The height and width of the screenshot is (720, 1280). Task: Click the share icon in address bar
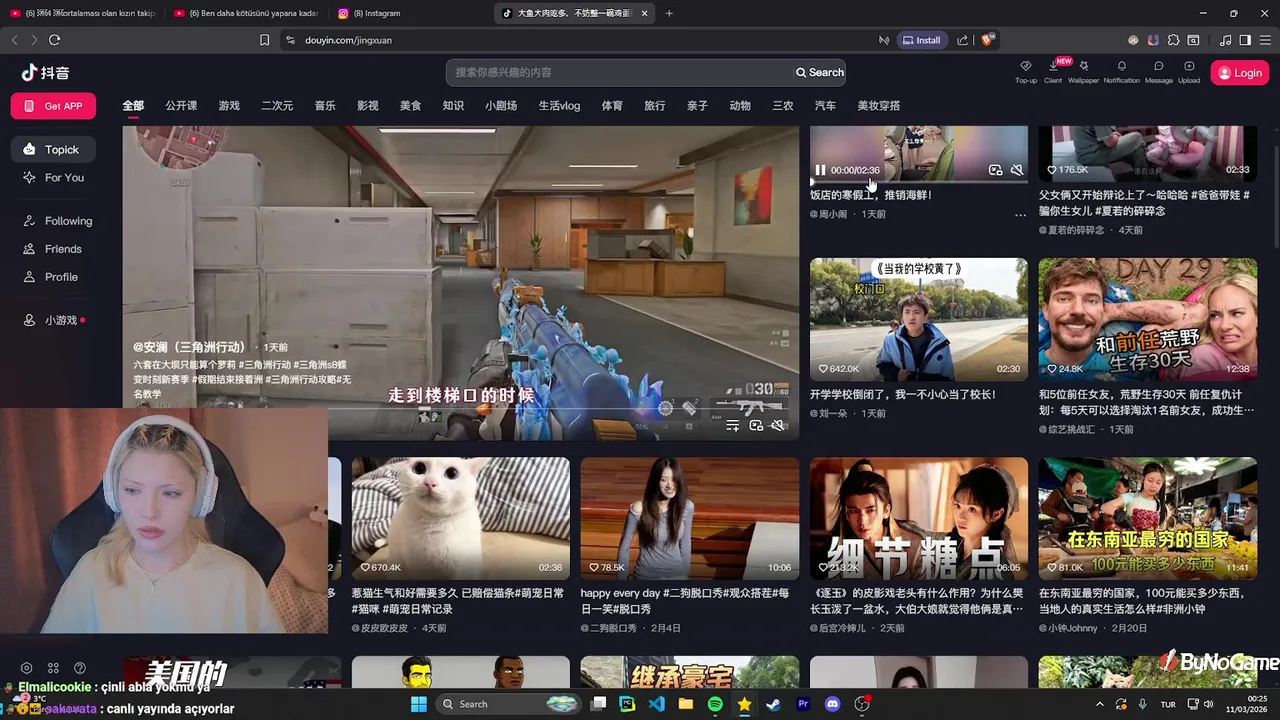coord(962,40)
